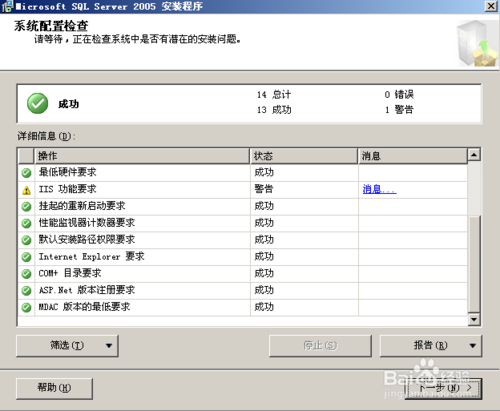Click the server box graphic in header

[x=477, y=43]
